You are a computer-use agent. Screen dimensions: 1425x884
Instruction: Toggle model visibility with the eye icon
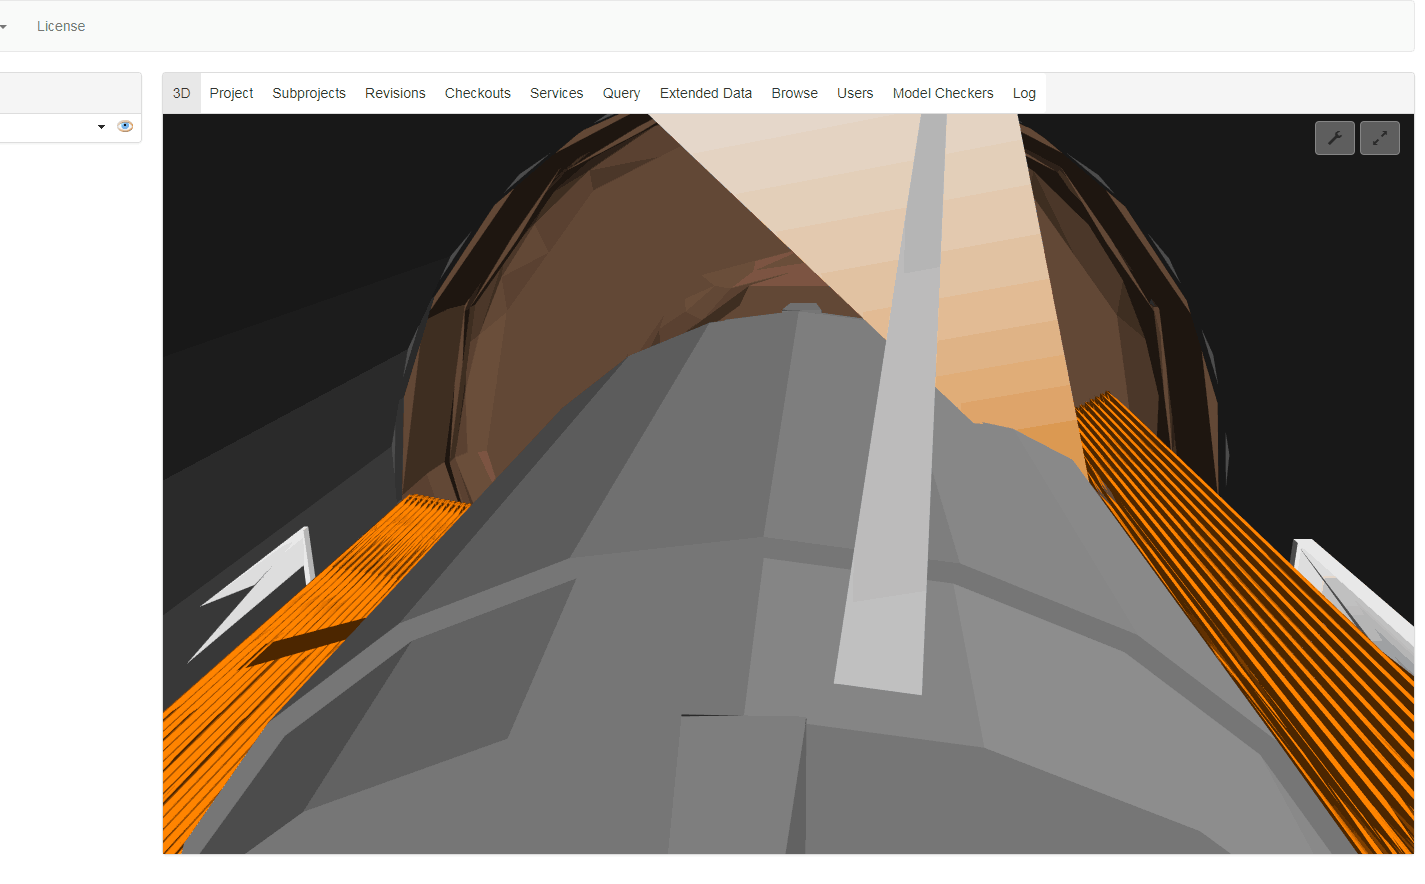tap(124, 126)
